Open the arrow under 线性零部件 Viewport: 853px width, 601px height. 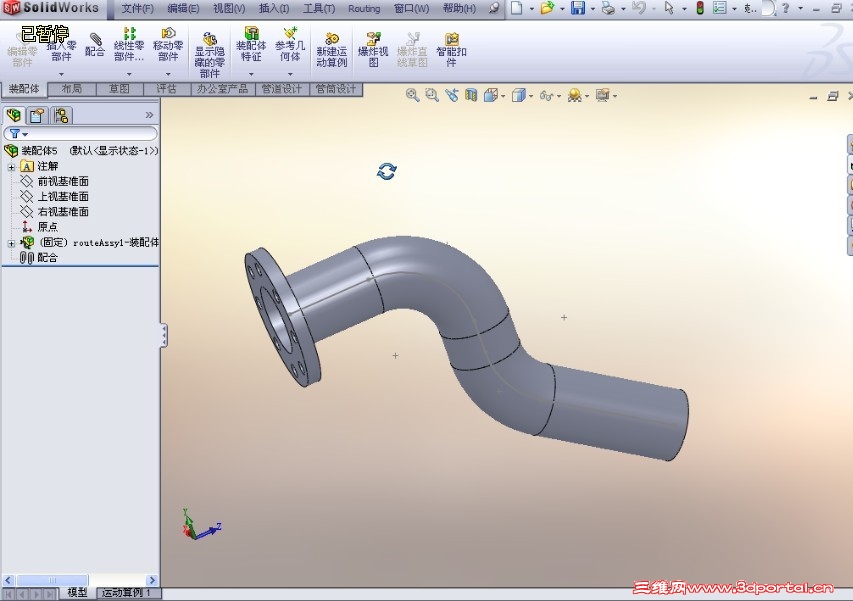click(129, 74)
